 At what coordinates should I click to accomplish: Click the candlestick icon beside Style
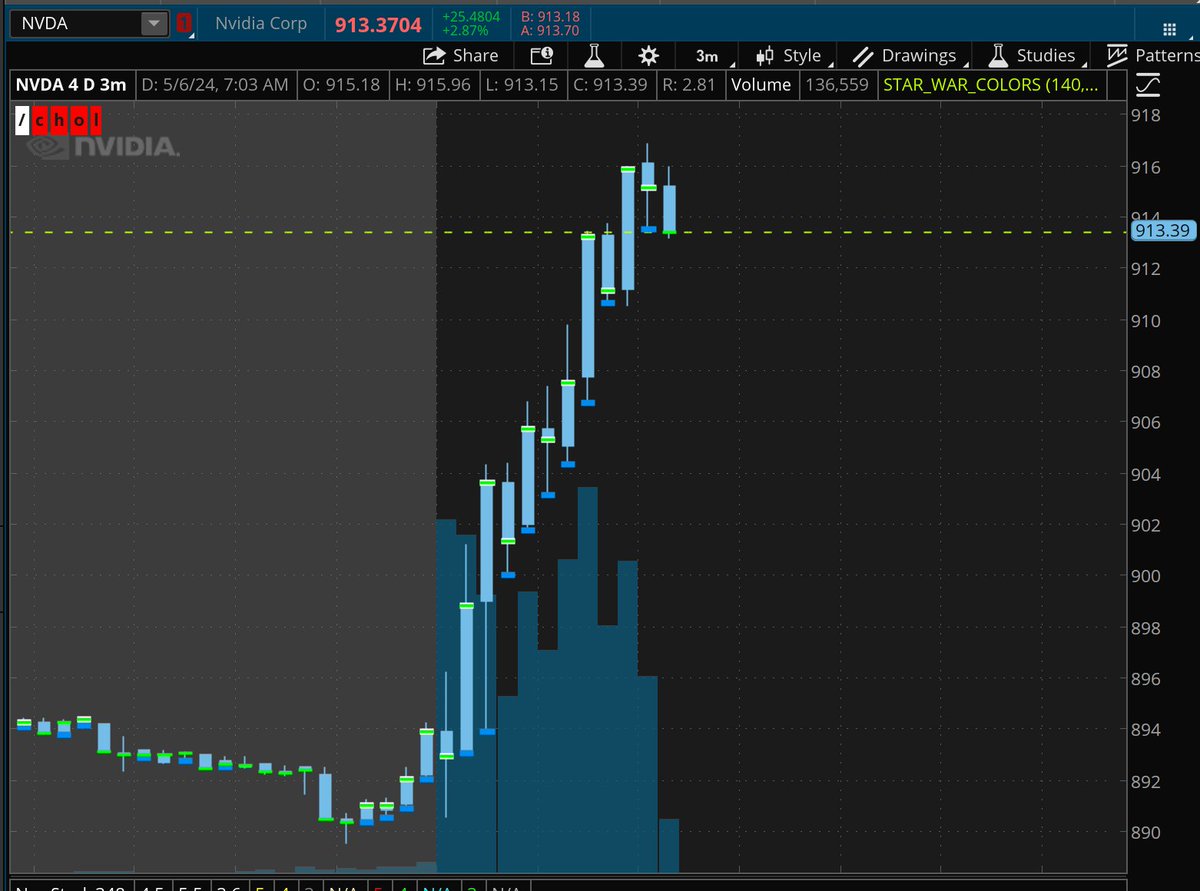[x=766, y=56]
